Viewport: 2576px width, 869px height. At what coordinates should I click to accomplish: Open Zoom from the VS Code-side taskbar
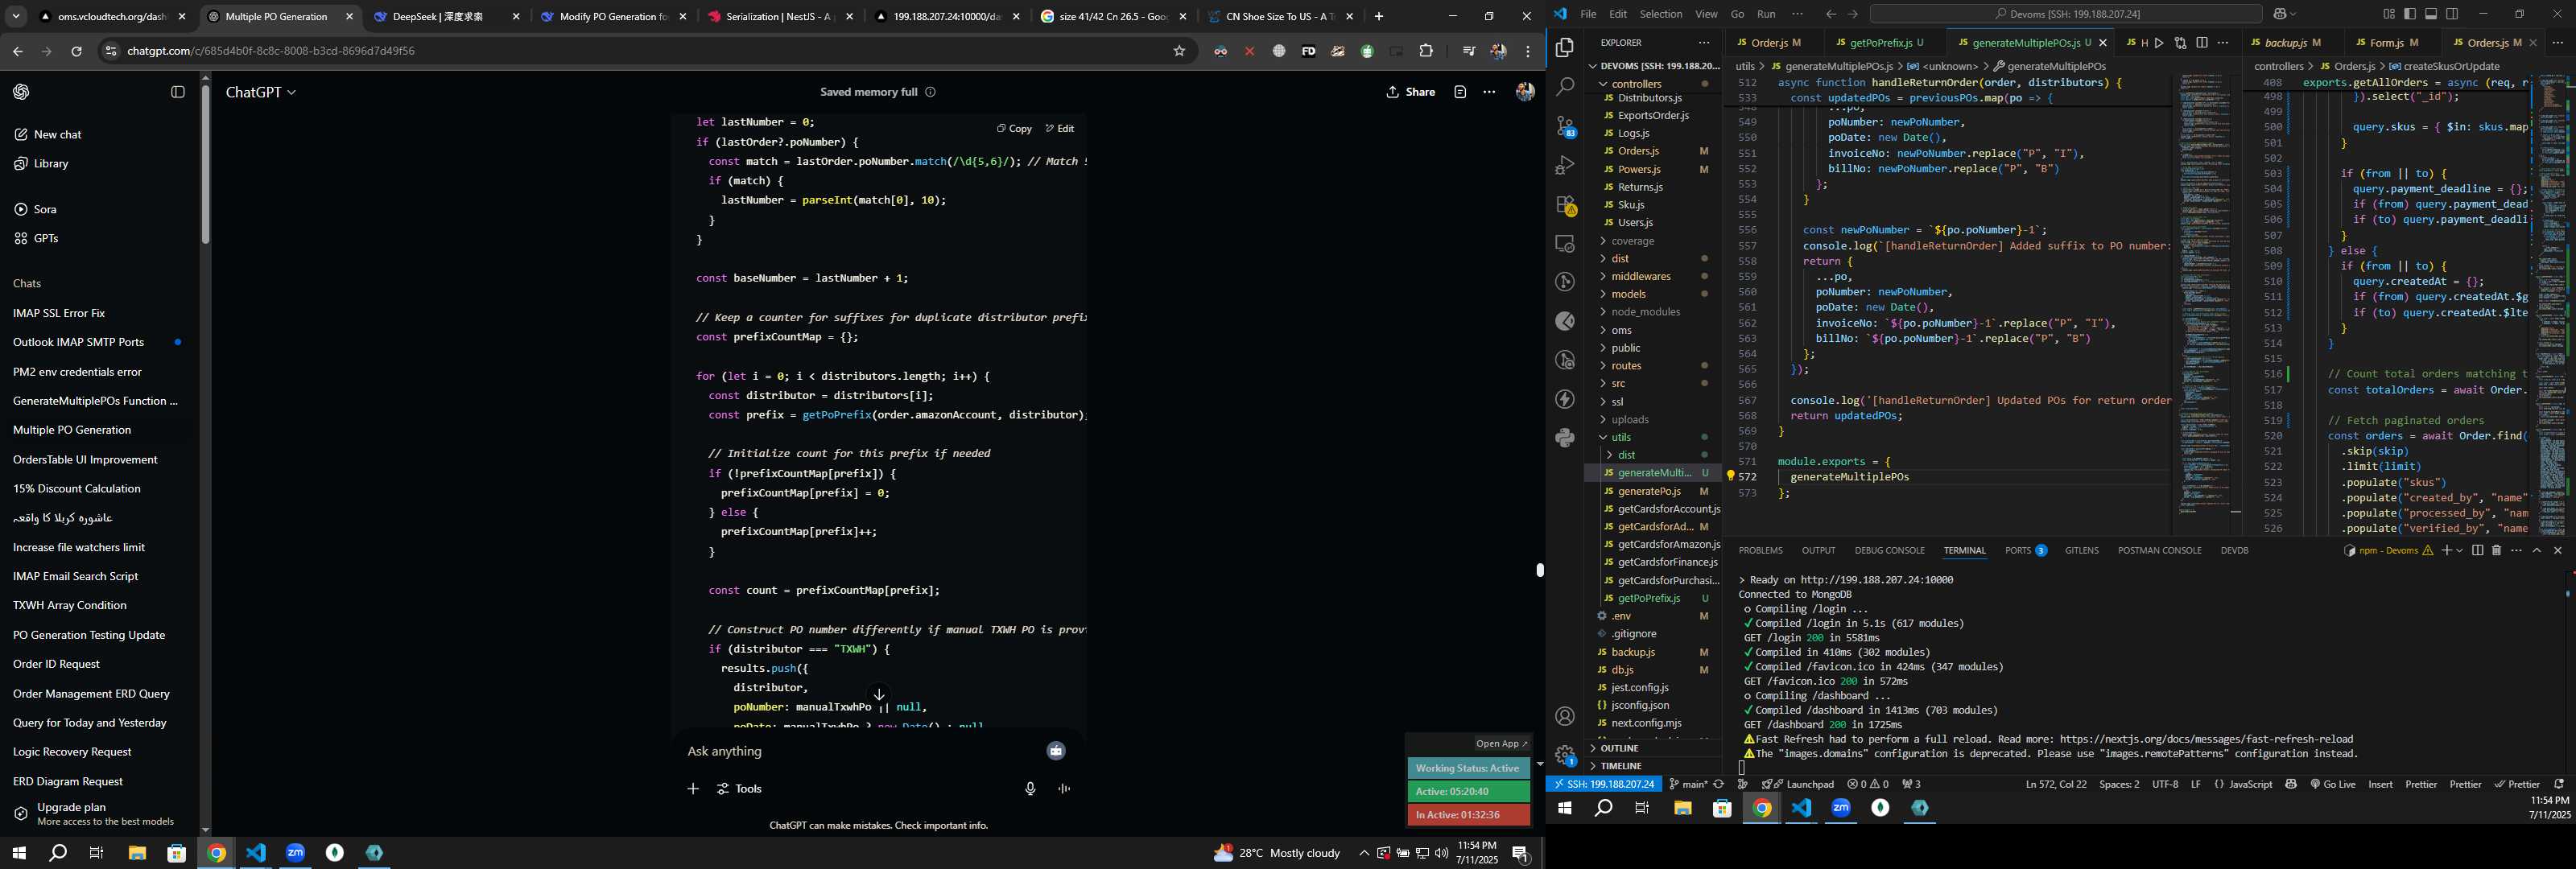(x=1841, y=808)
